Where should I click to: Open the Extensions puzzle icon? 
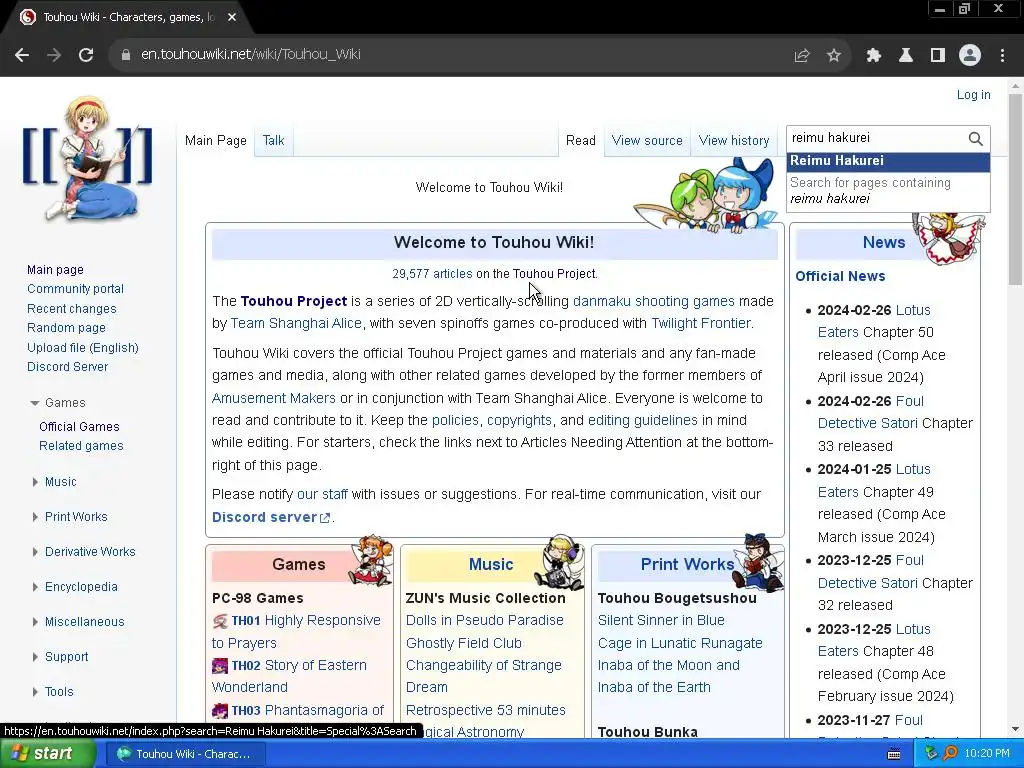(x=874, y=56)
